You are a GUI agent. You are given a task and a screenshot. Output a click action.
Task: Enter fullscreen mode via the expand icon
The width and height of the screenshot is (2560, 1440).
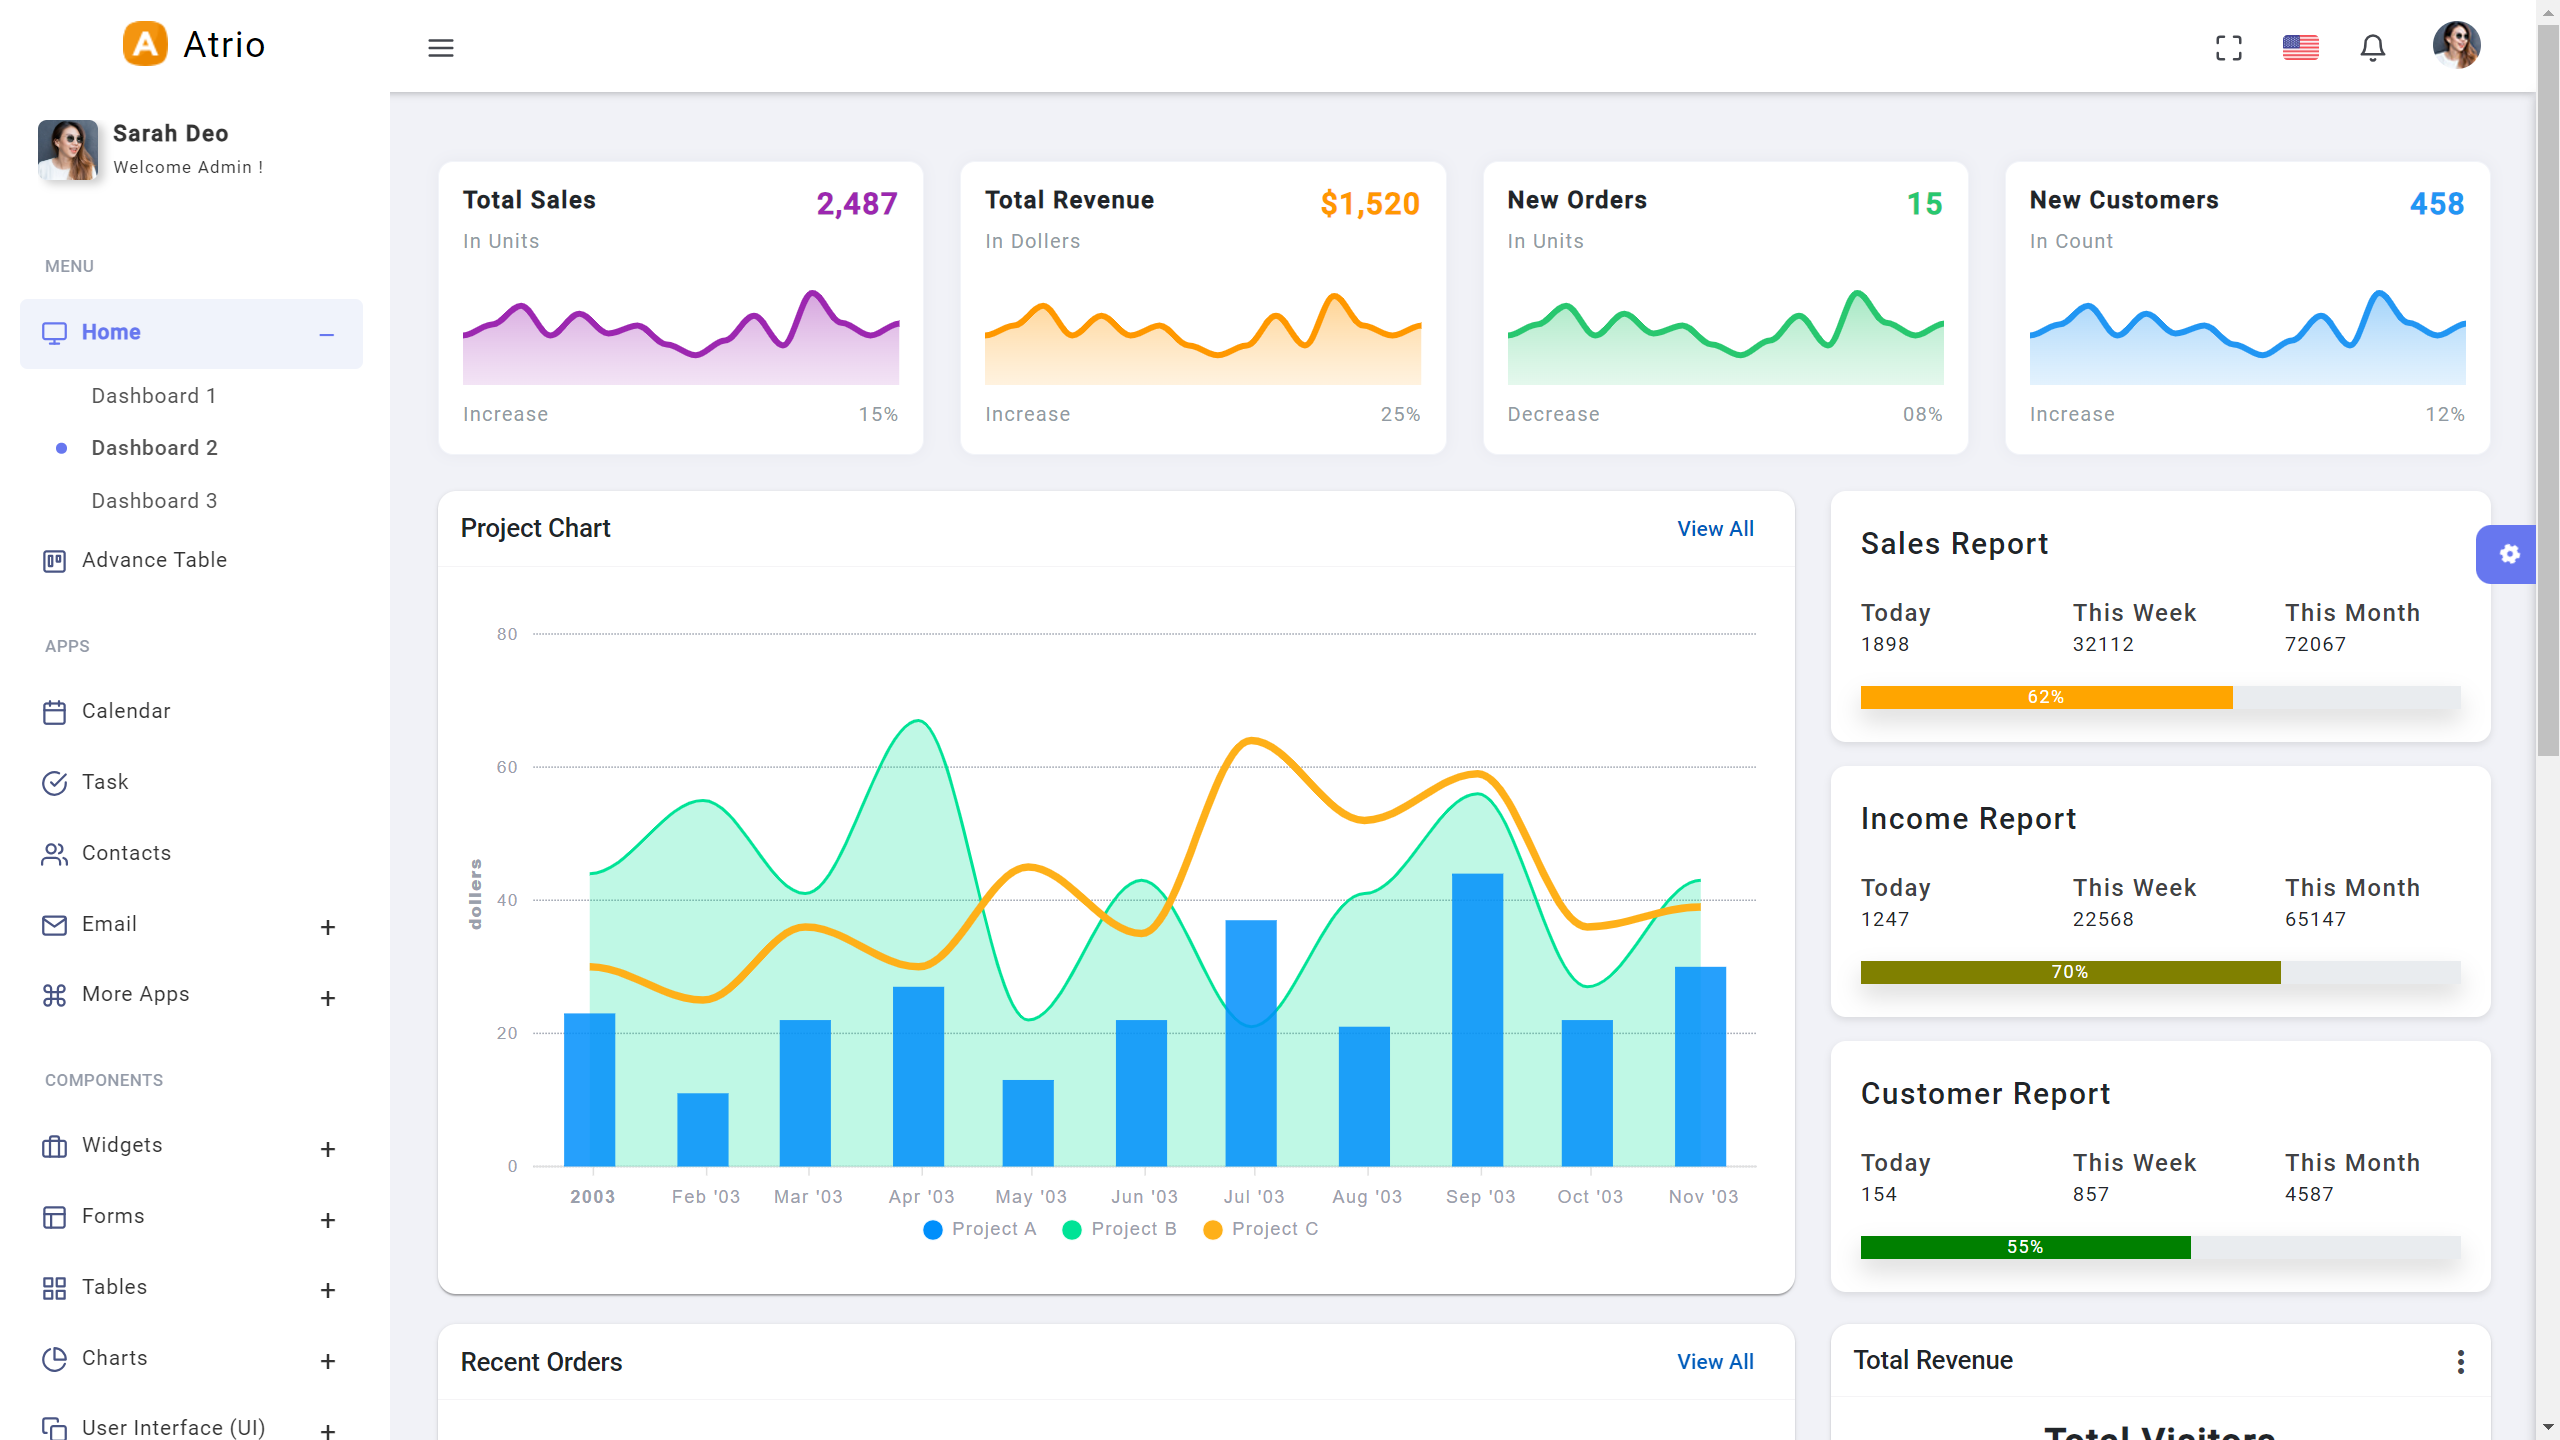tap(2228, 46)
